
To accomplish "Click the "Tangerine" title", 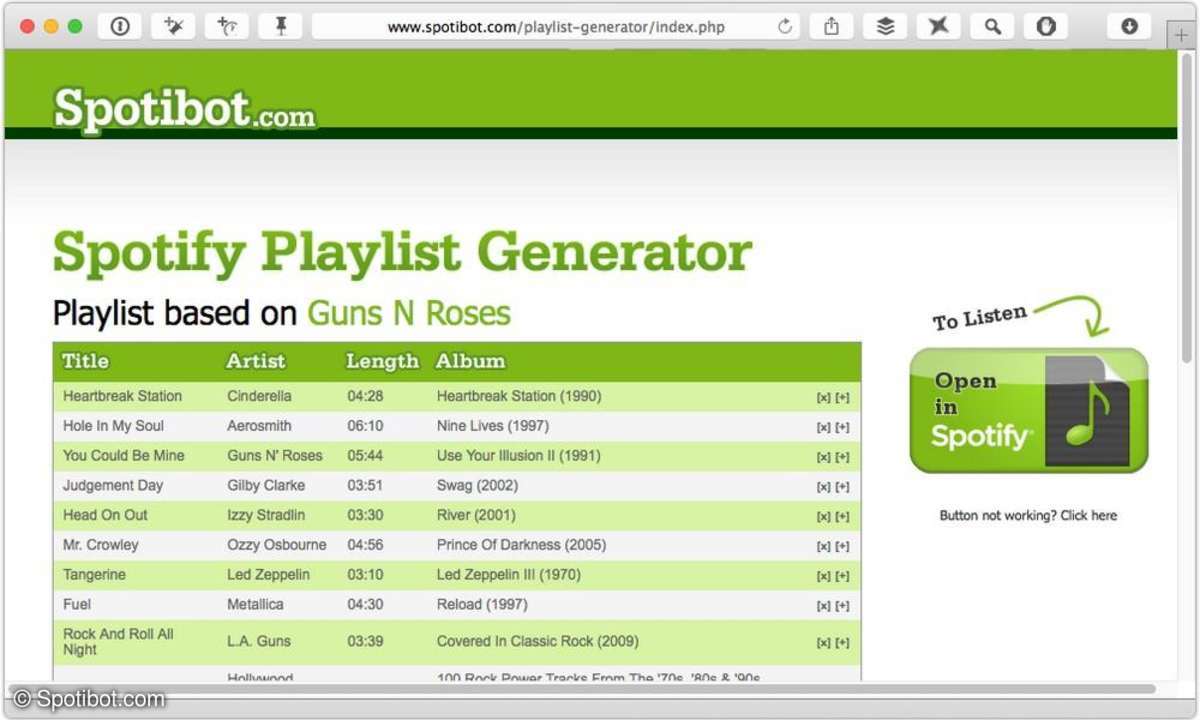I will [94, 575].
